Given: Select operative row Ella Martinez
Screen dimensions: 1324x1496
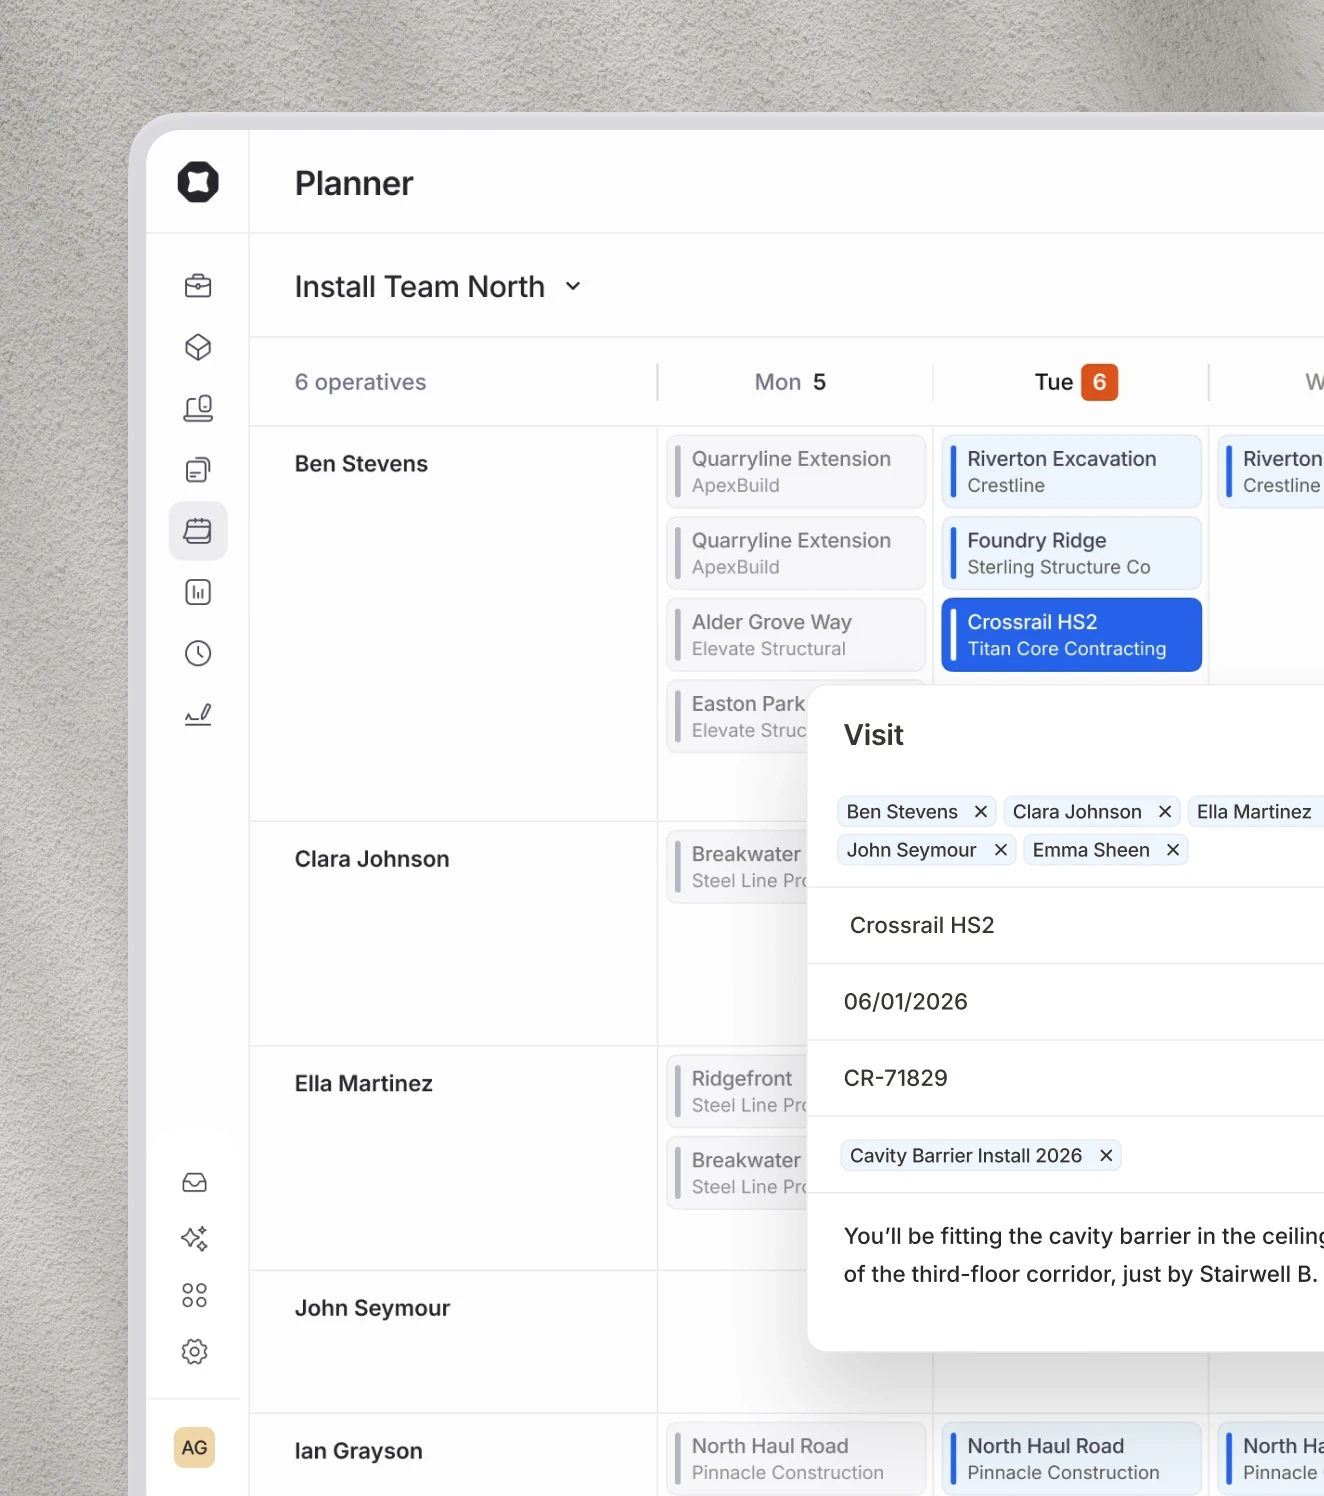Looking at the screenshot, I should tap(364, 1084).
